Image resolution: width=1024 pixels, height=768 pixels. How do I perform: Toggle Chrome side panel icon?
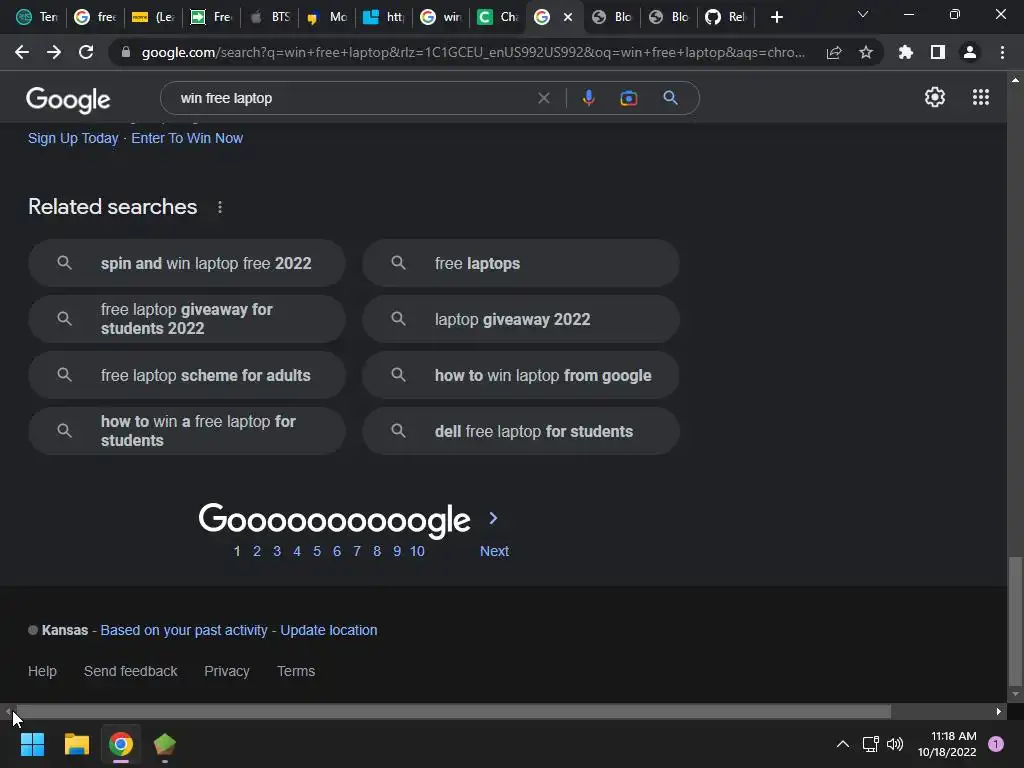(x=938, y=52)
